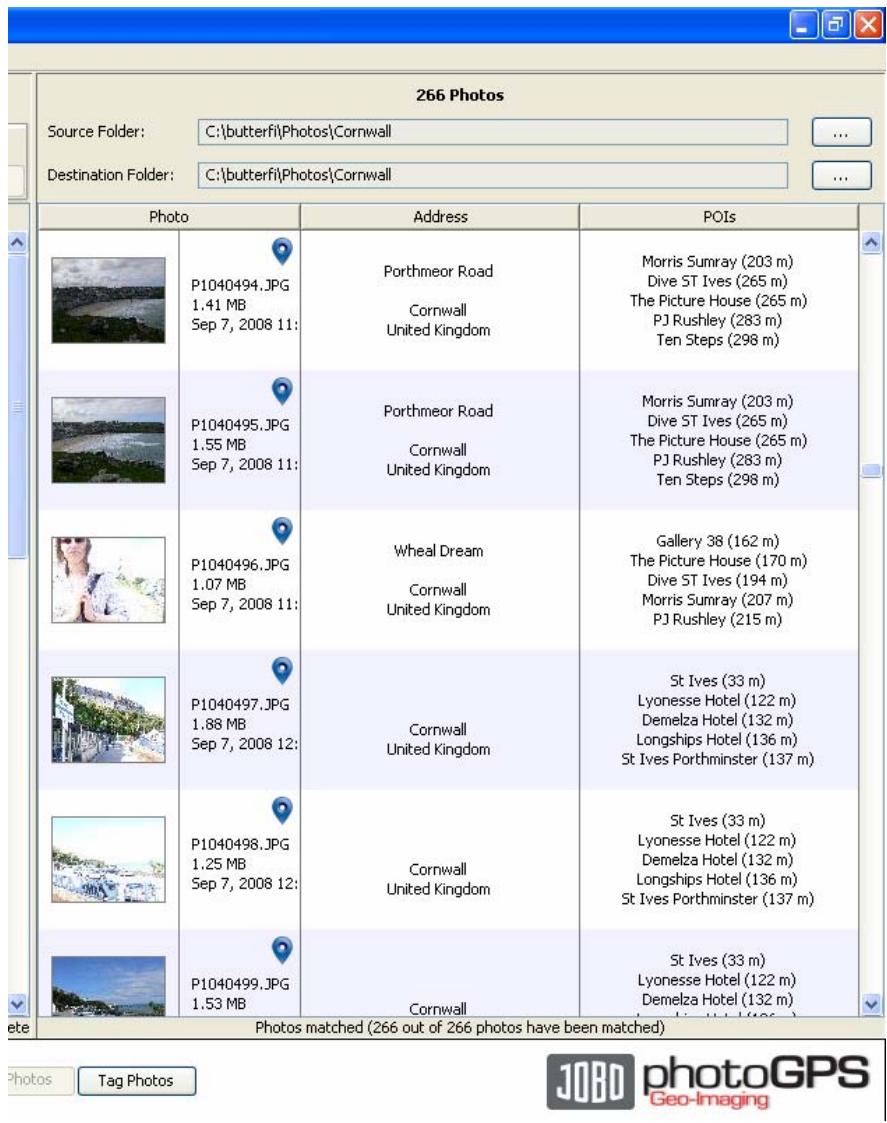Image resolution: width=887 pixels, height=1123 pixels.
Task: Sort by the POIs column header
Action: pyautogui.click(x=719, y=216)
